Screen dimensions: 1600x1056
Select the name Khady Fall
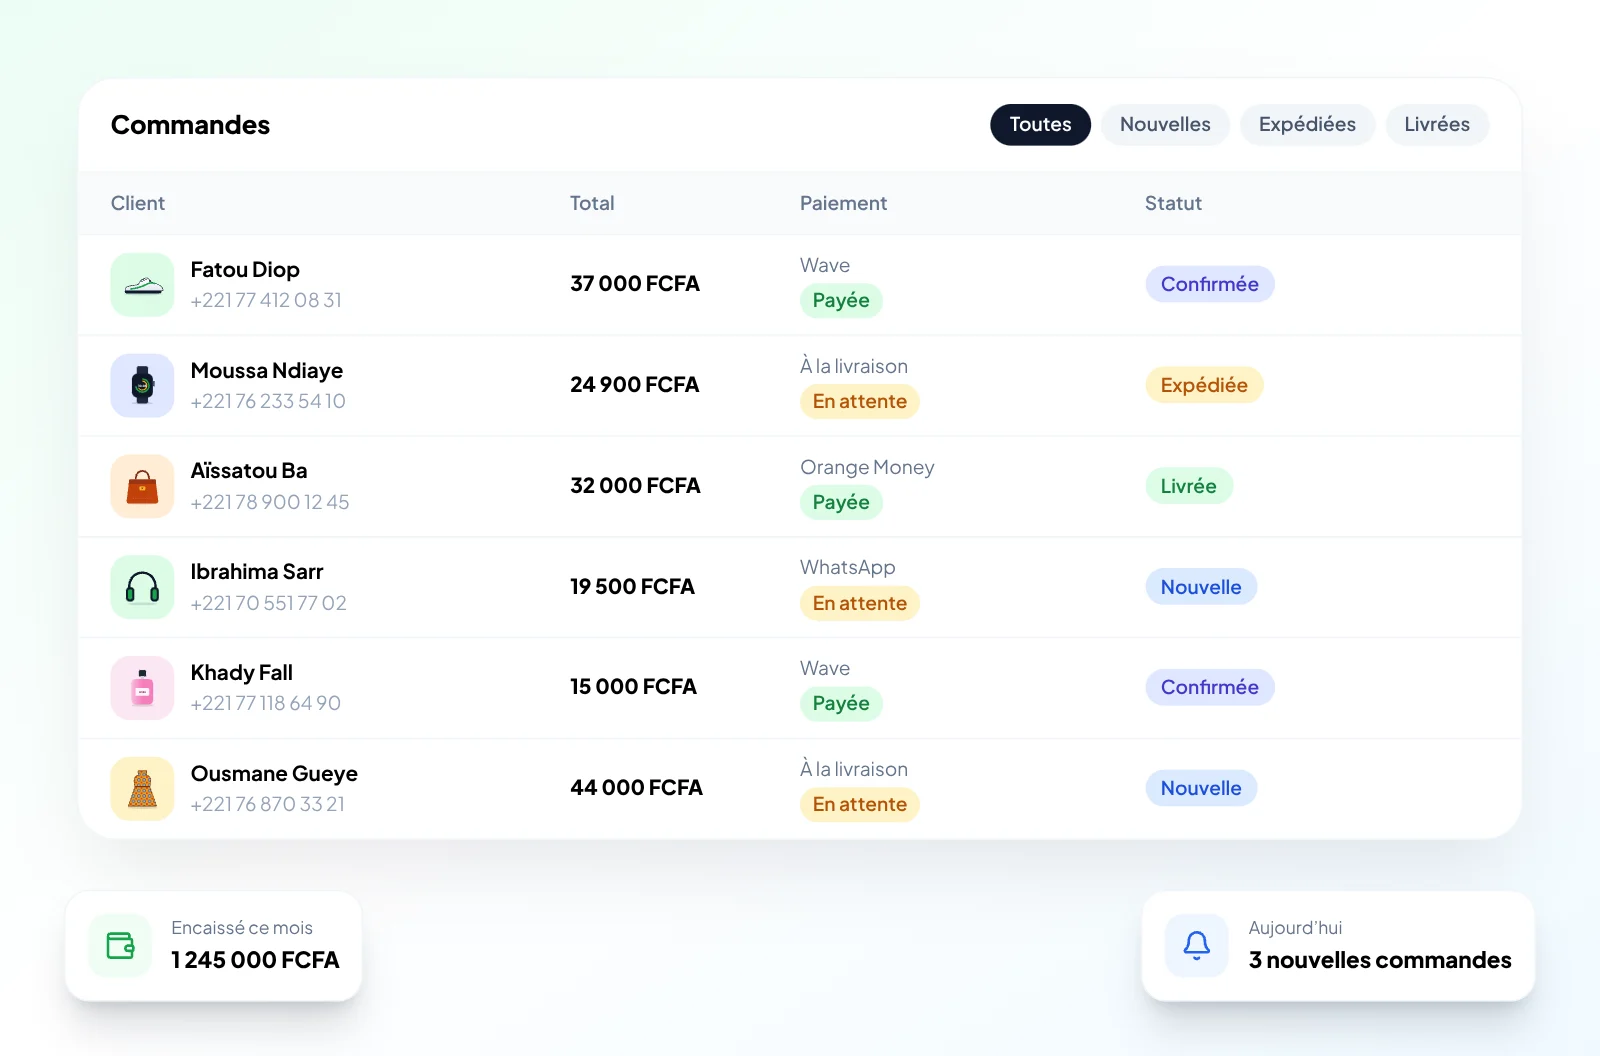(242, 673)
